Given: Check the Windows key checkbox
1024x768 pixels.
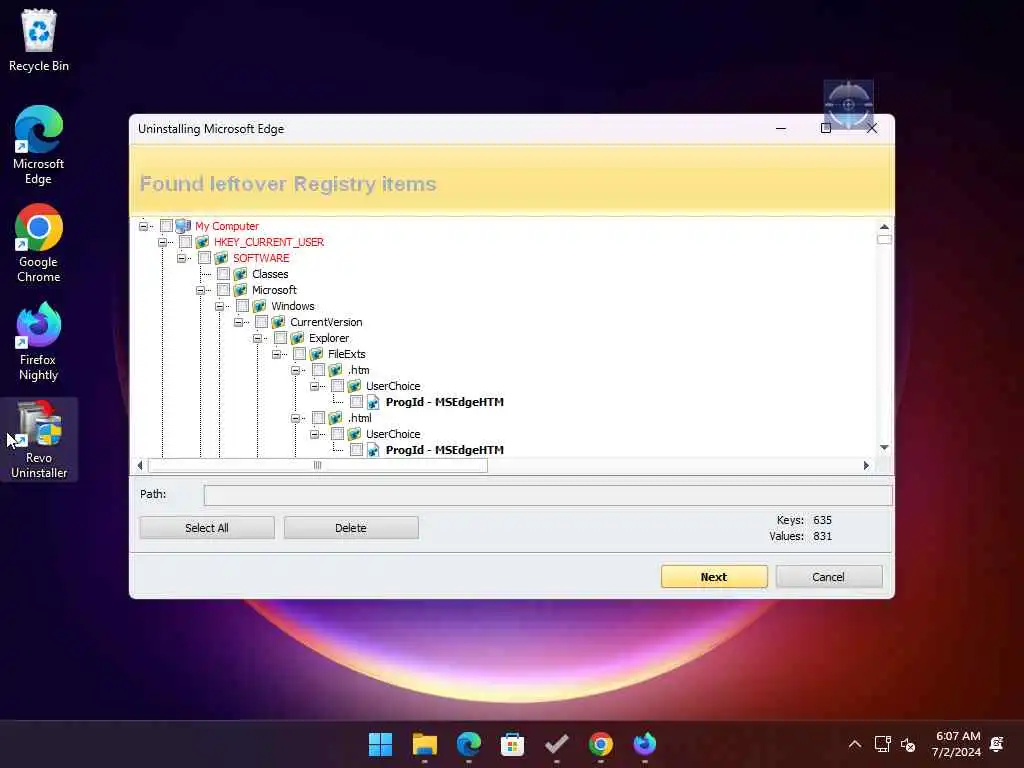Looking at the screenshot, I should (x=242, y=306).
